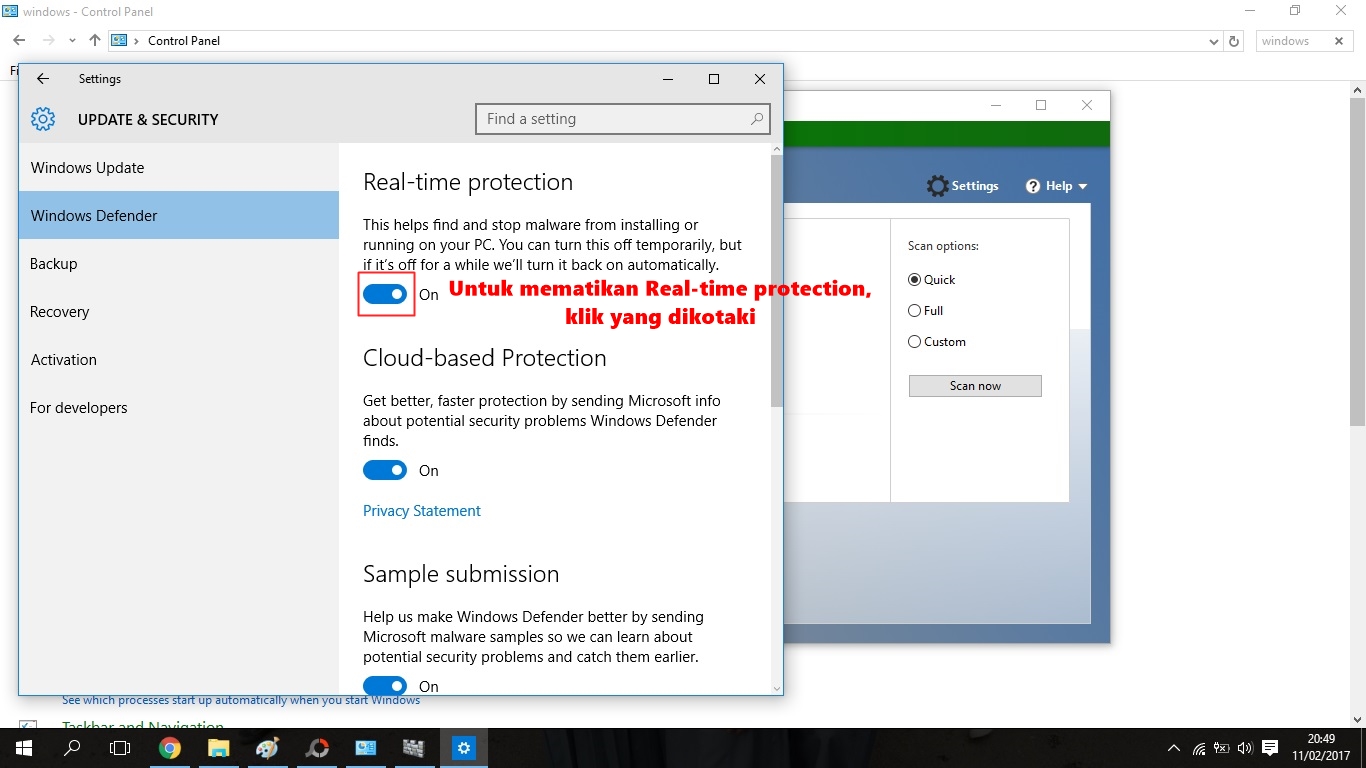Click the Control Panel breadcrumb text
This screenshot has width=1366, height=768.
[x=184, y=41]
